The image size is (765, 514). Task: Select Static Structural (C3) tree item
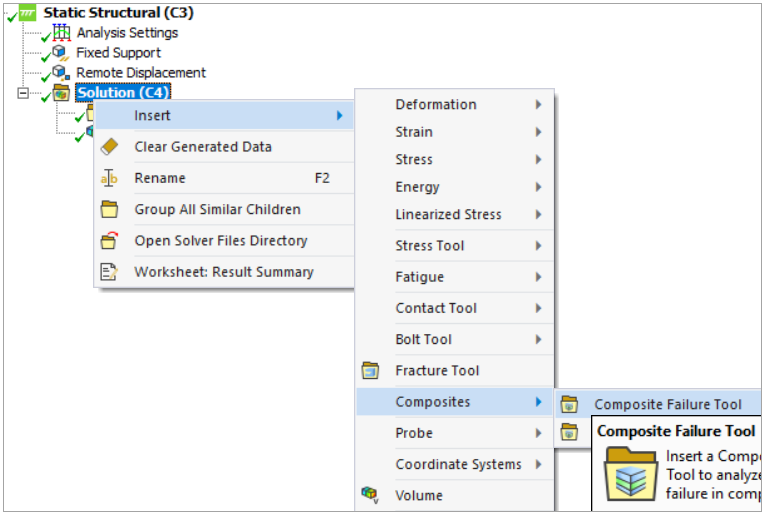[118, 13]
